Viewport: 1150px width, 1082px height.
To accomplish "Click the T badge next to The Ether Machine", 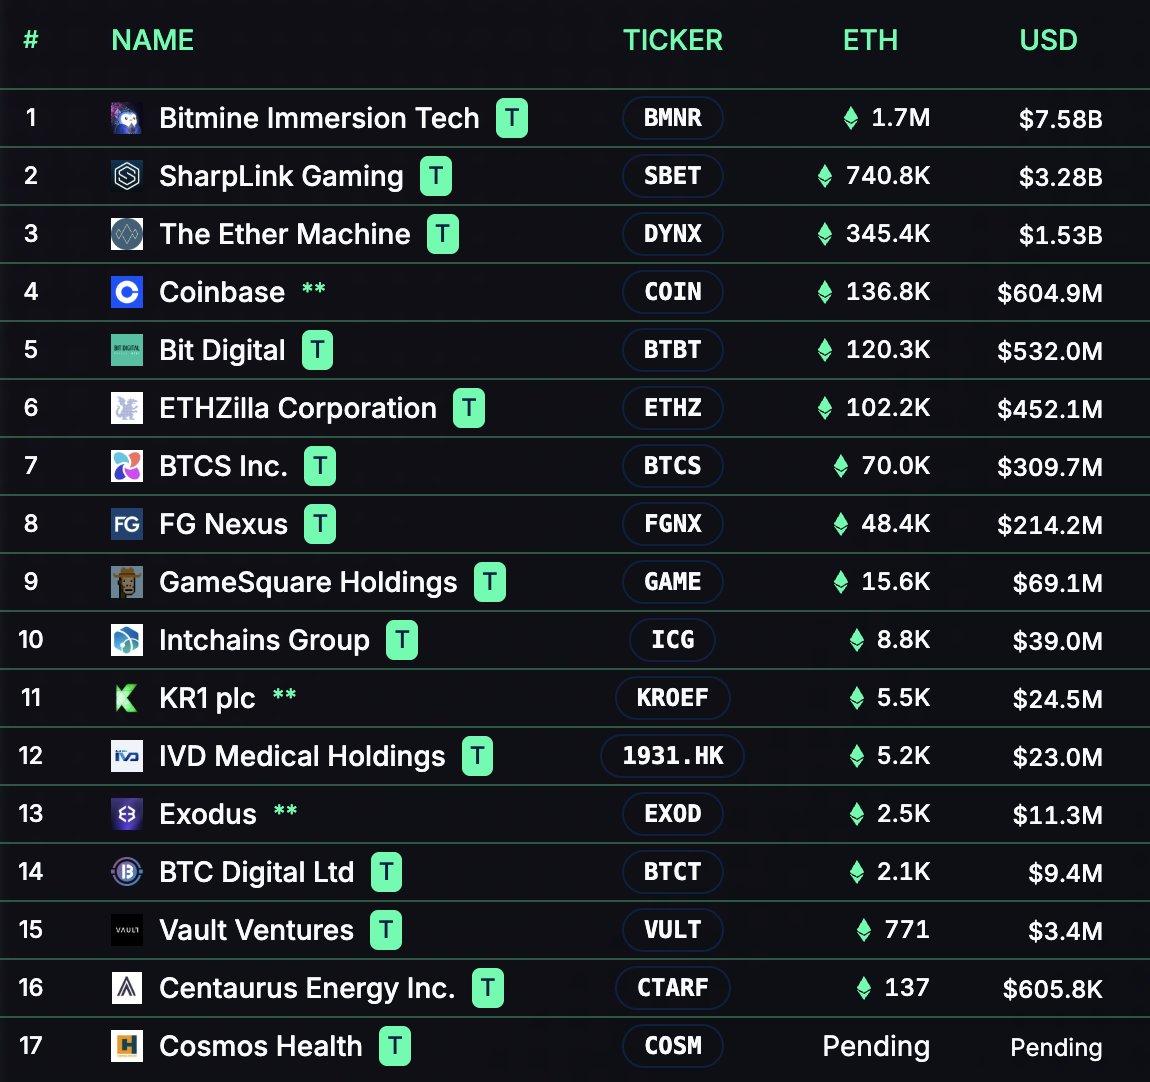I will 443,234.
